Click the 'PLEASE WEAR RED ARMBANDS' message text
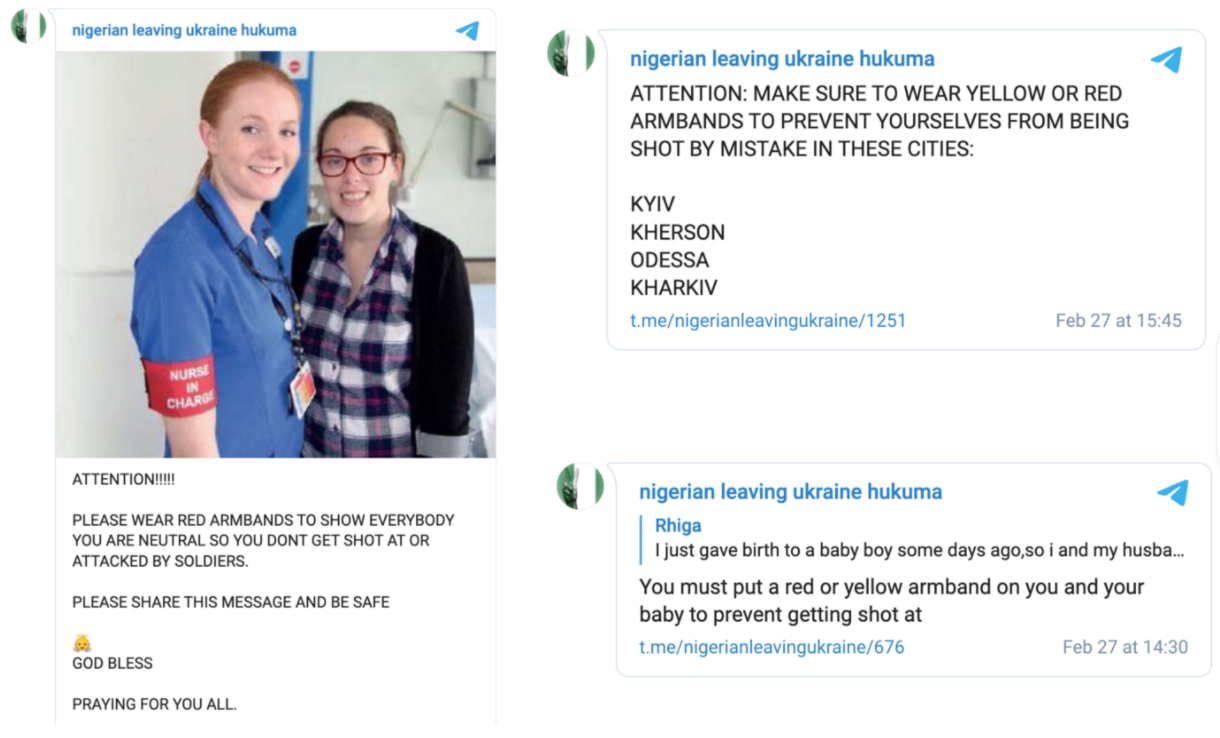The height and width of the screenshot is (738, 1220). click(x=263, y=541)
